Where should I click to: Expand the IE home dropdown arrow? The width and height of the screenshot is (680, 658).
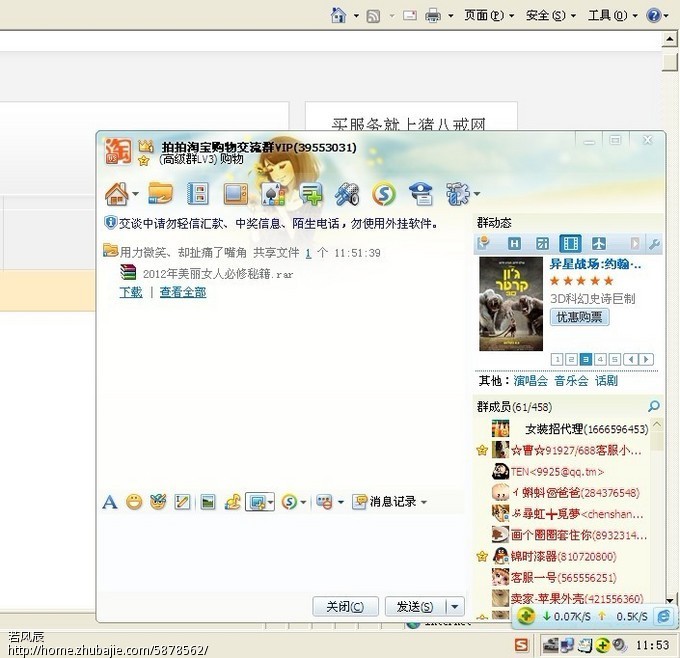pyautogui.click(x=356, y=16)
